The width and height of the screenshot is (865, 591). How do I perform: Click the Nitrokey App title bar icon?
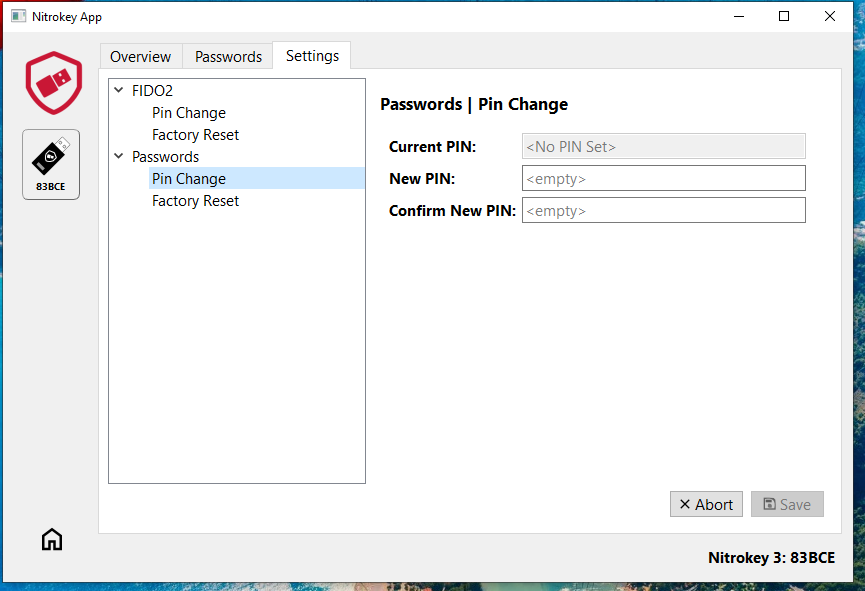18,17
